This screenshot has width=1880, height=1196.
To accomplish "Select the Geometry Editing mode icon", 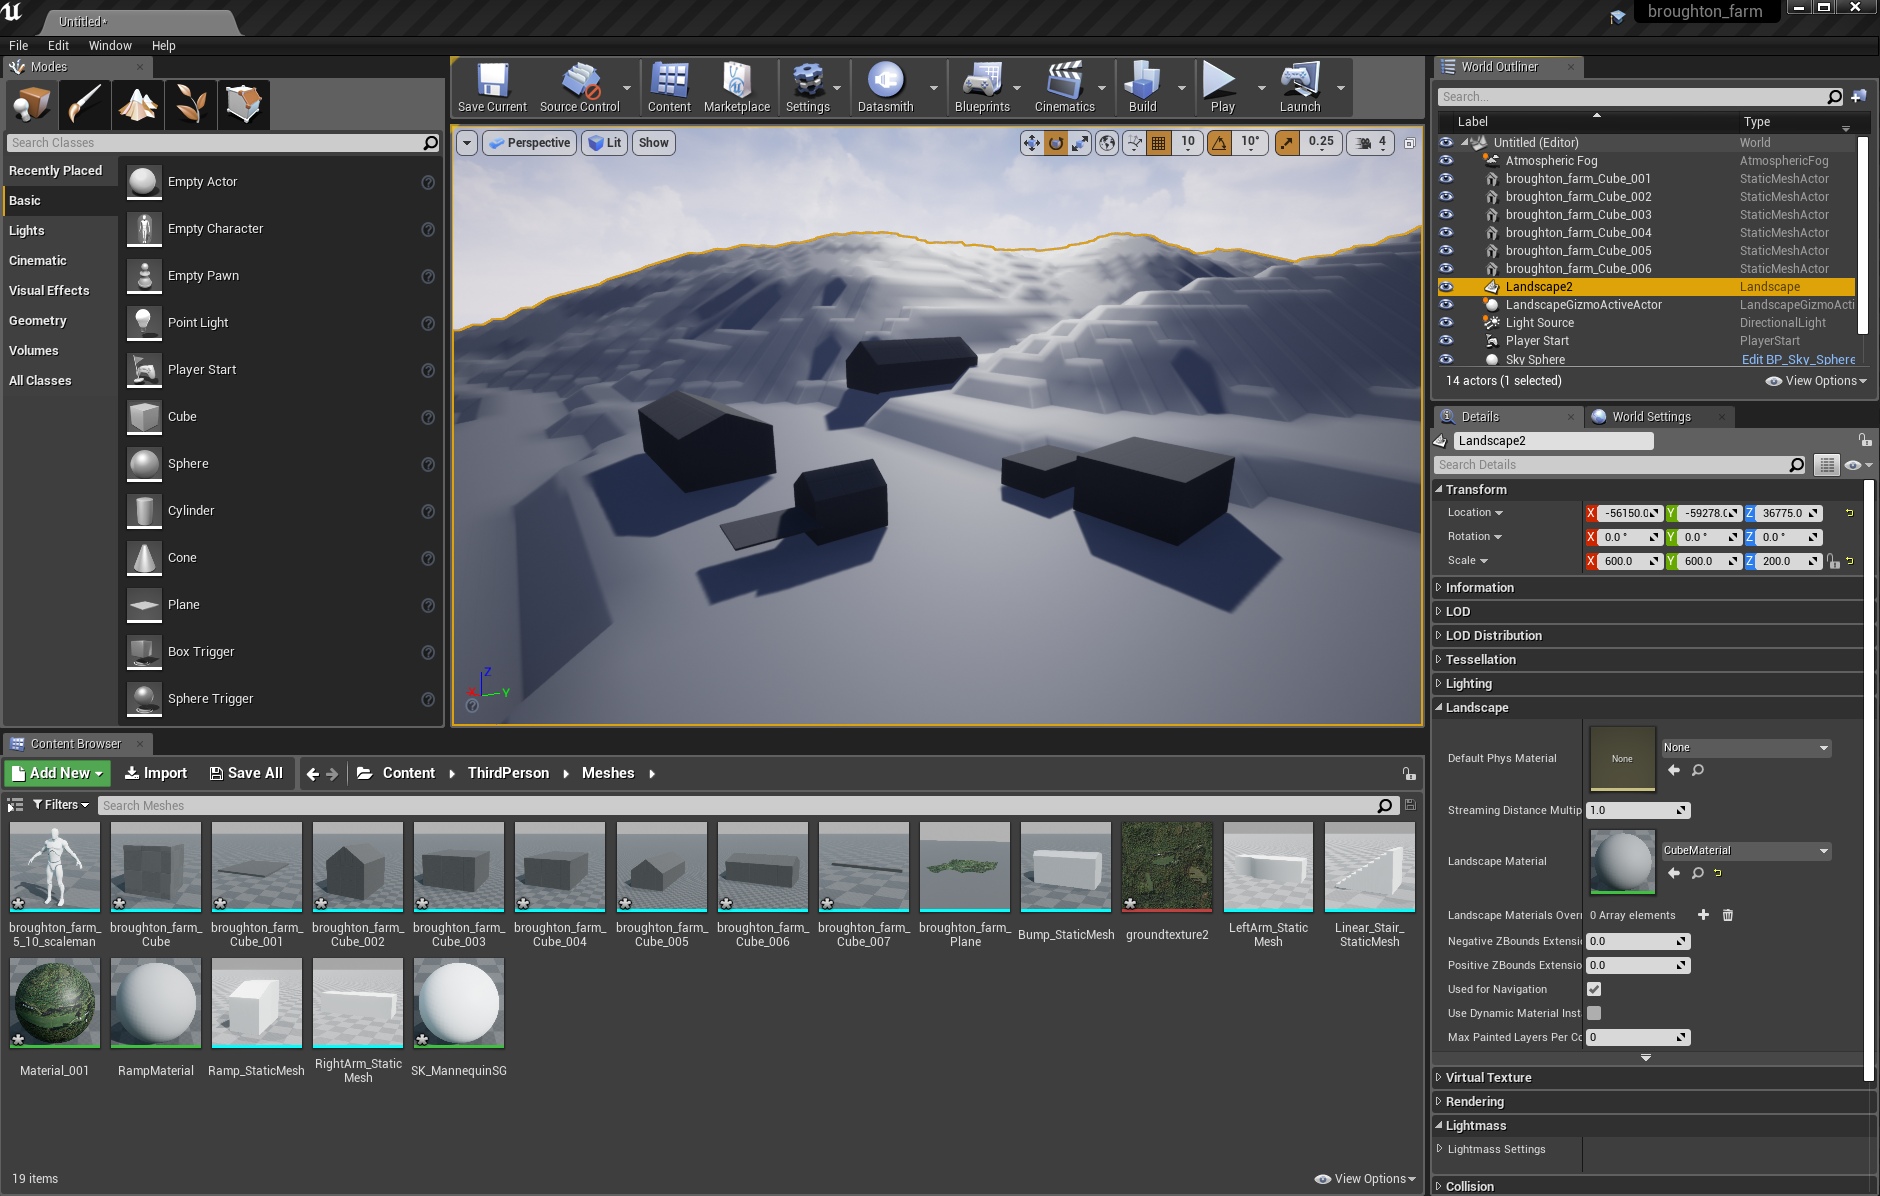I will 243,104.
